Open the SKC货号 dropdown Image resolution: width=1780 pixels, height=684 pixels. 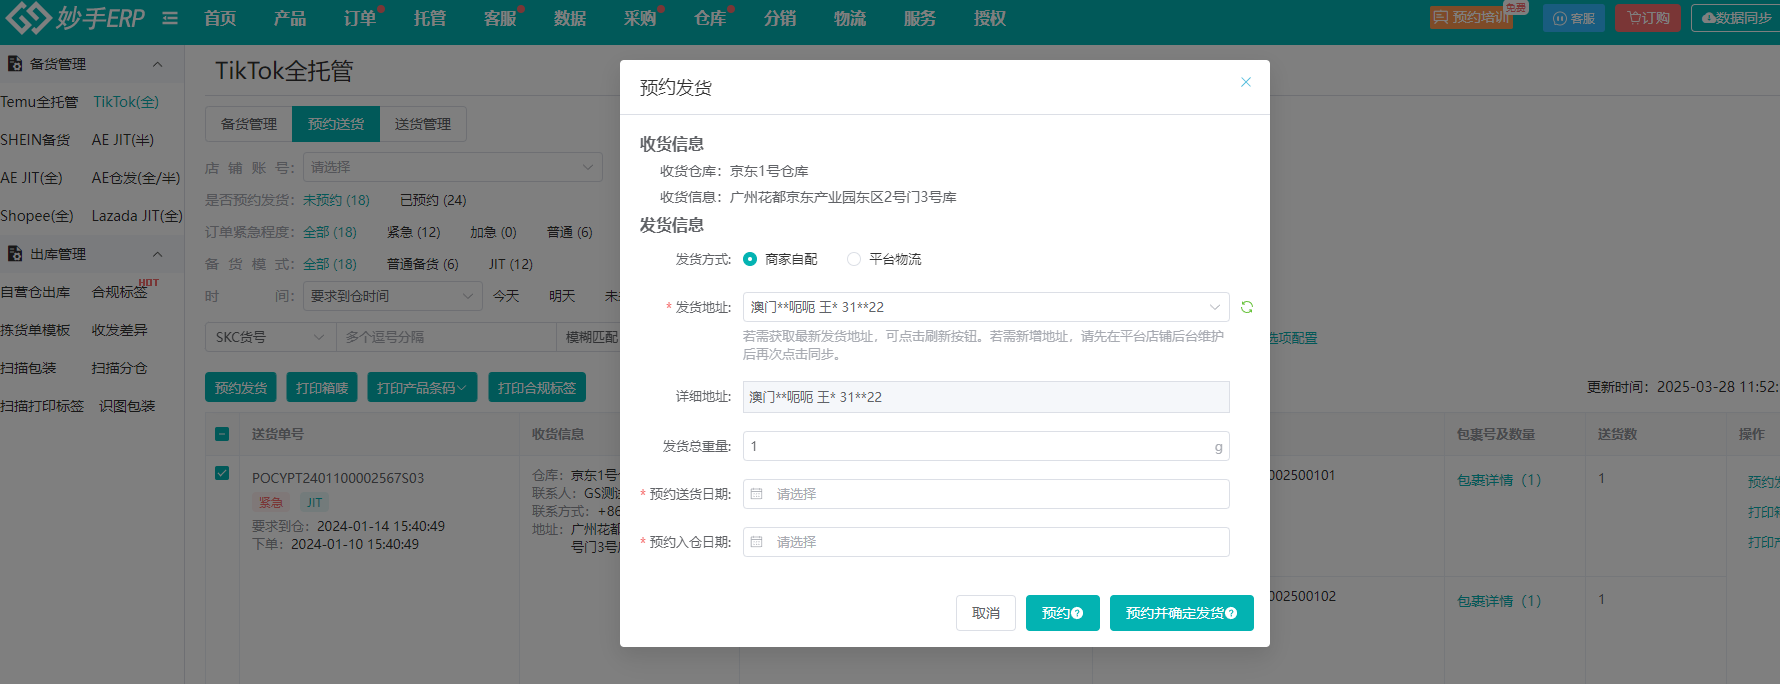270,337
